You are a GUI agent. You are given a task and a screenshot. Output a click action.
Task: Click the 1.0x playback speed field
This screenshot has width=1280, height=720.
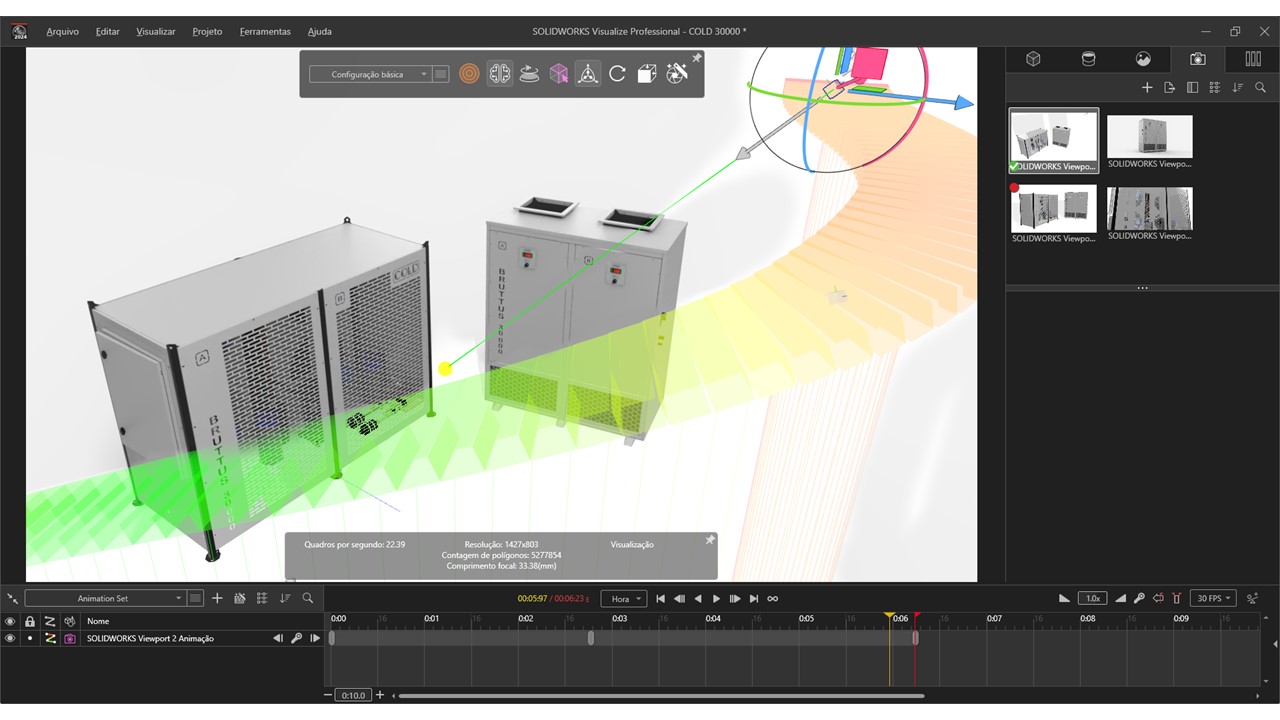[x=1092, y=598]
